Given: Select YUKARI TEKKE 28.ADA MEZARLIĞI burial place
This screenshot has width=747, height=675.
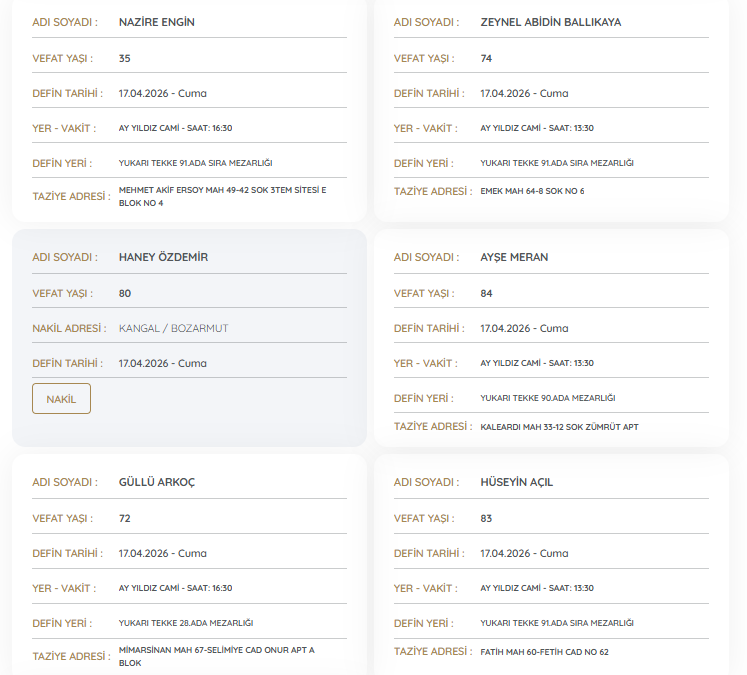Looking at the screenshot, I should [186, 623].
